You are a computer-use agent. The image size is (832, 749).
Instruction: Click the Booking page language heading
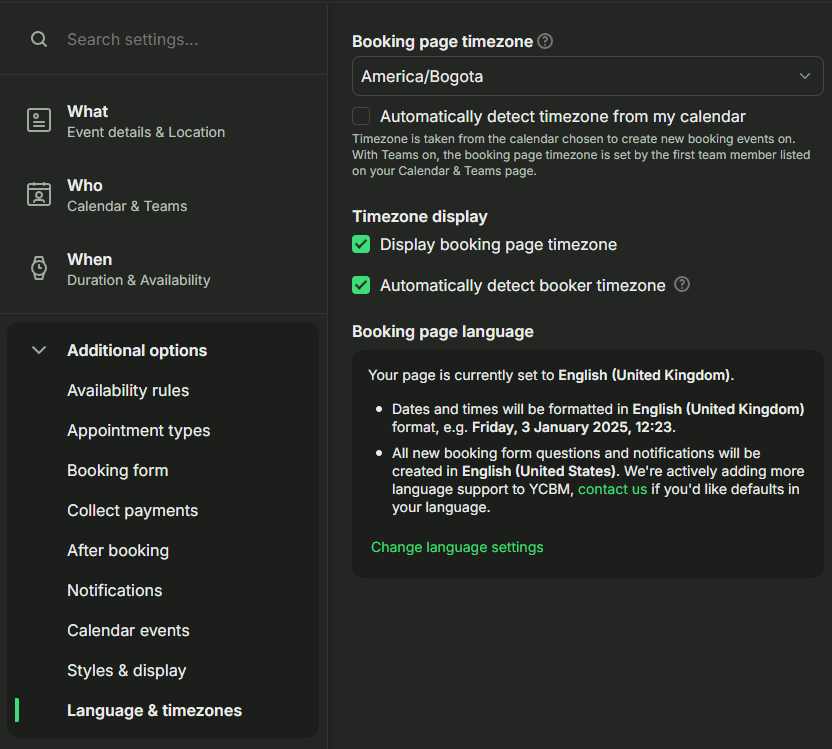tap(443, 332)
